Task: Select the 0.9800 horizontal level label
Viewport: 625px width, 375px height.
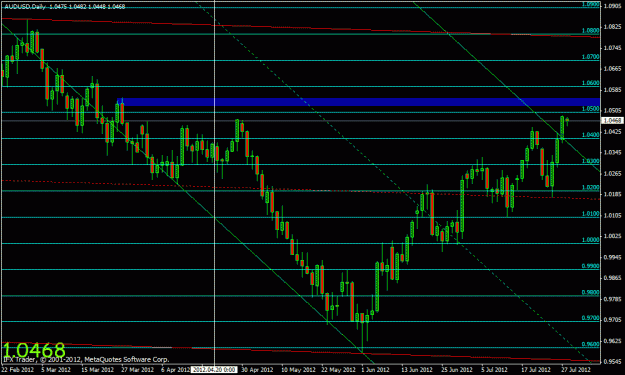Action: (x=590, y=292)
